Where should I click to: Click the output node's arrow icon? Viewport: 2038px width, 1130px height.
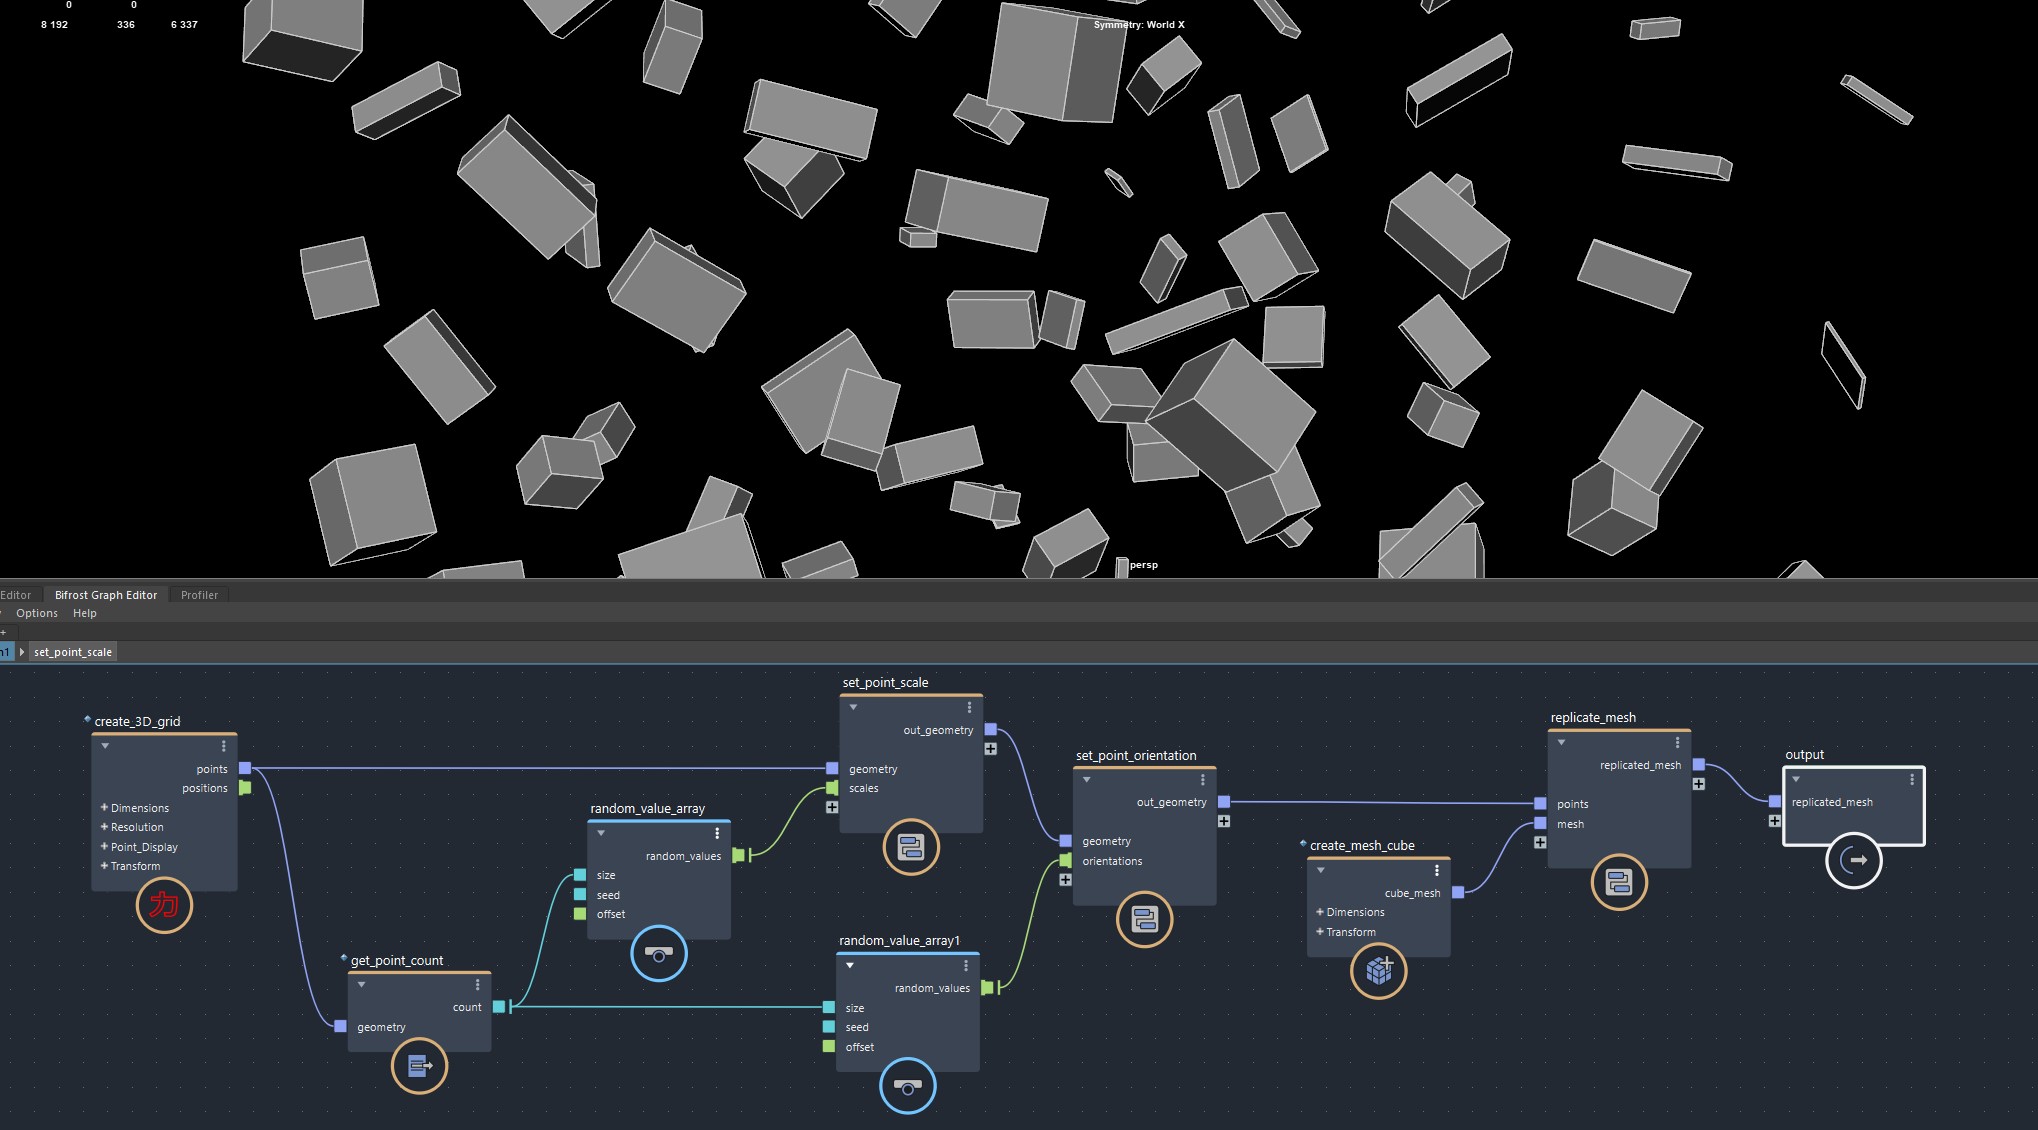point(1854,860)
